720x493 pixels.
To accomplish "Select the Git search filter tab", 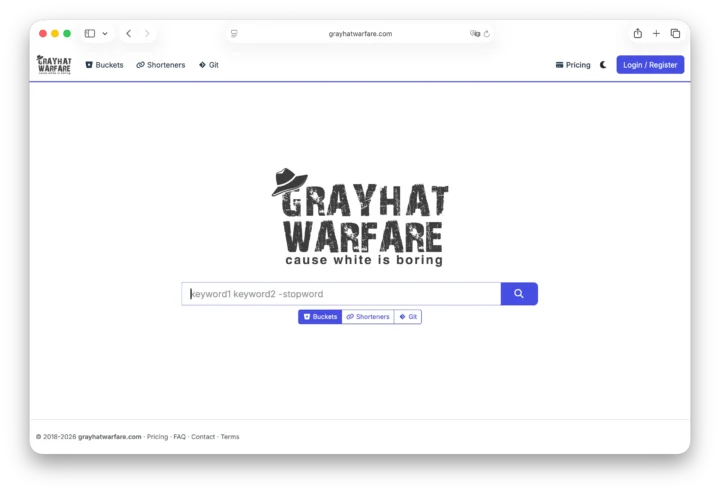I will (x=408, y=317).
